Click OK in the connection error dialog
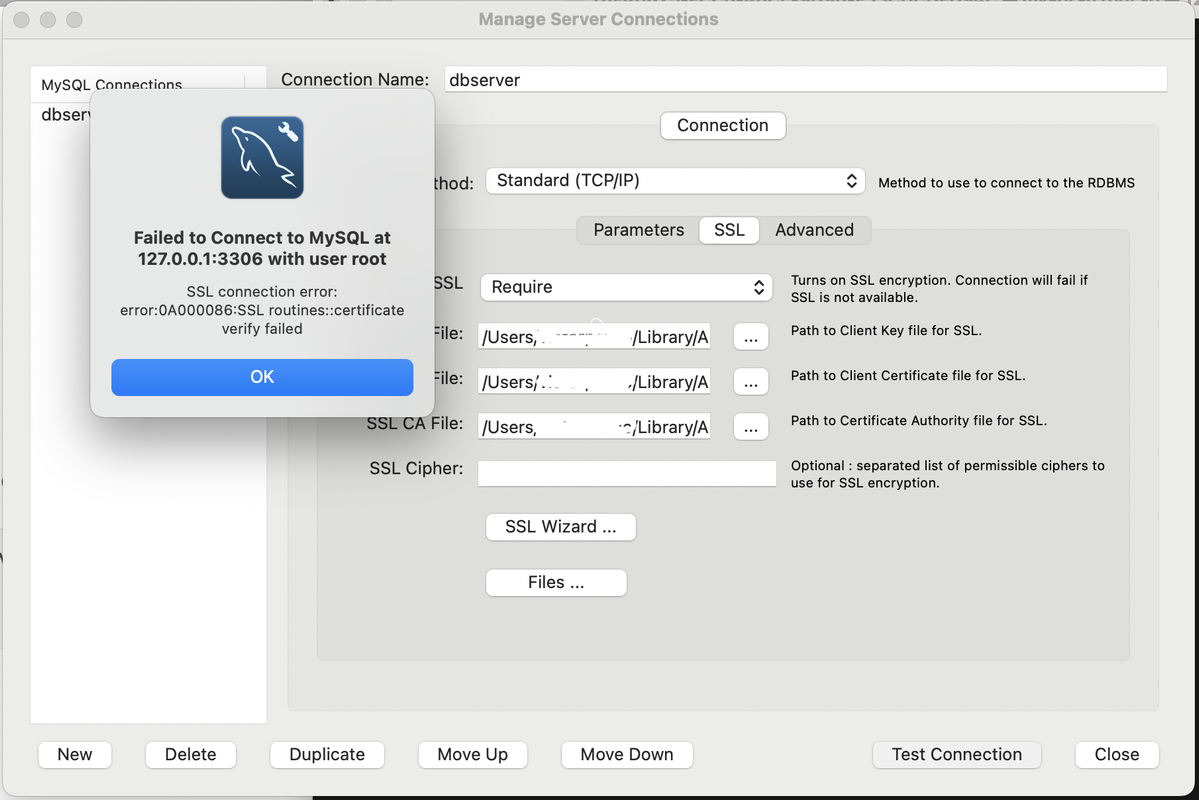 [262, 377]
